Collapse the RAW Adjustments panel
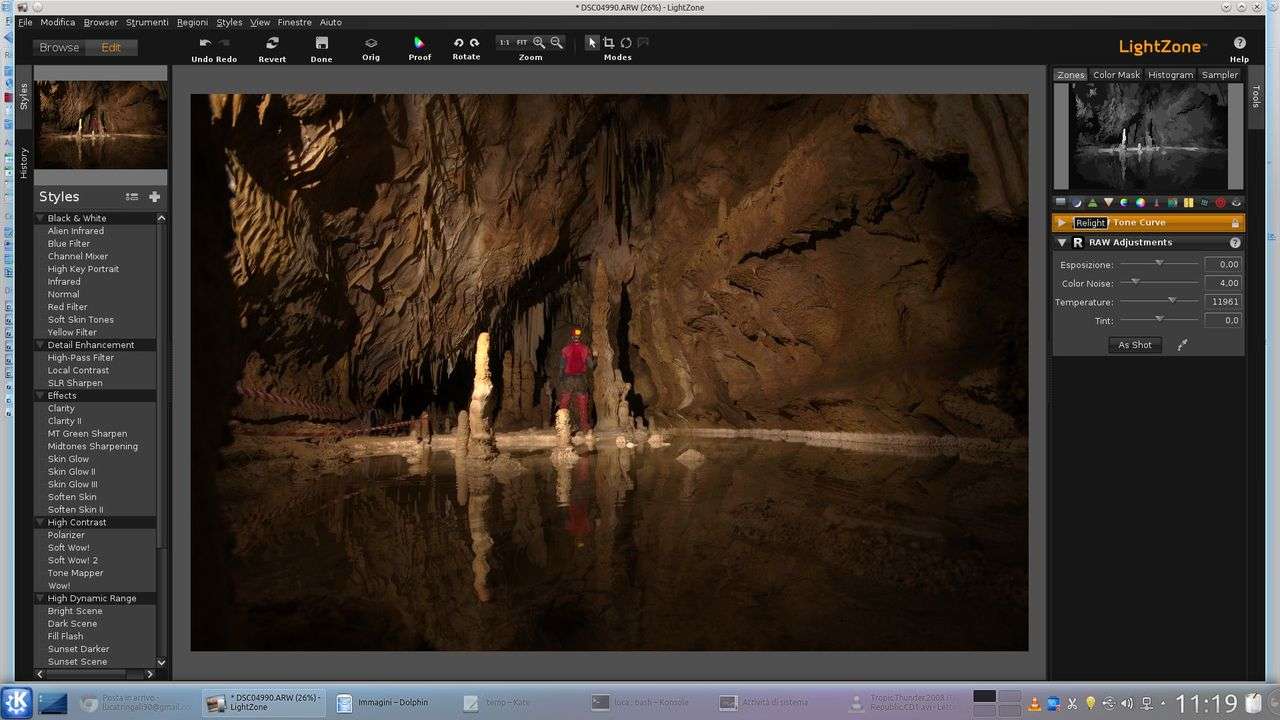 point(1061,242)
